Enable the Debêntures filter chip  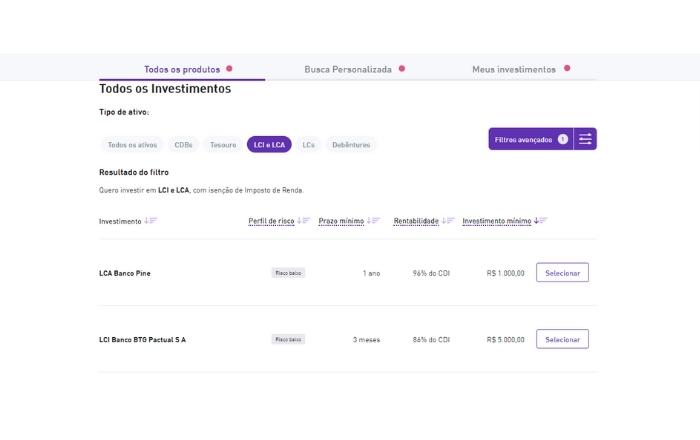351,145
